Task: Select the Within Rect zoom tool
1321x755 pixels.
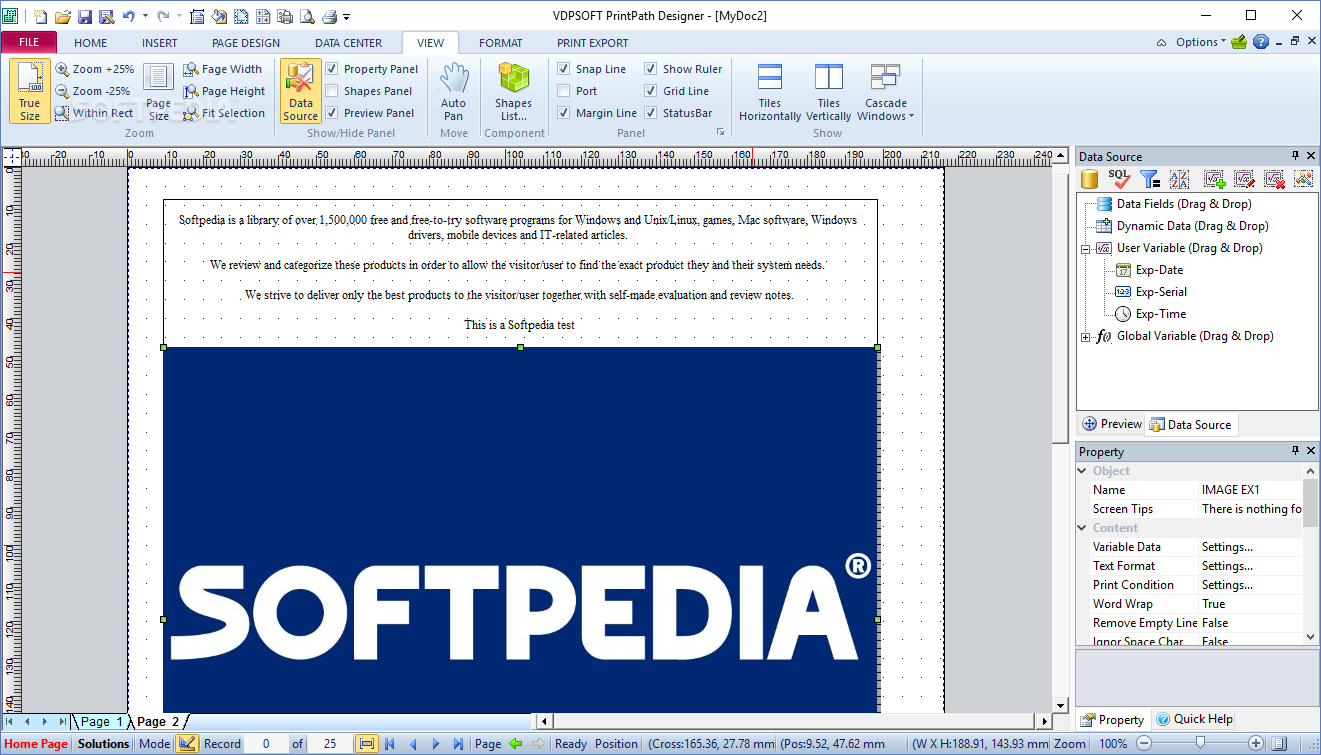Action: click(x=94, y=113)
